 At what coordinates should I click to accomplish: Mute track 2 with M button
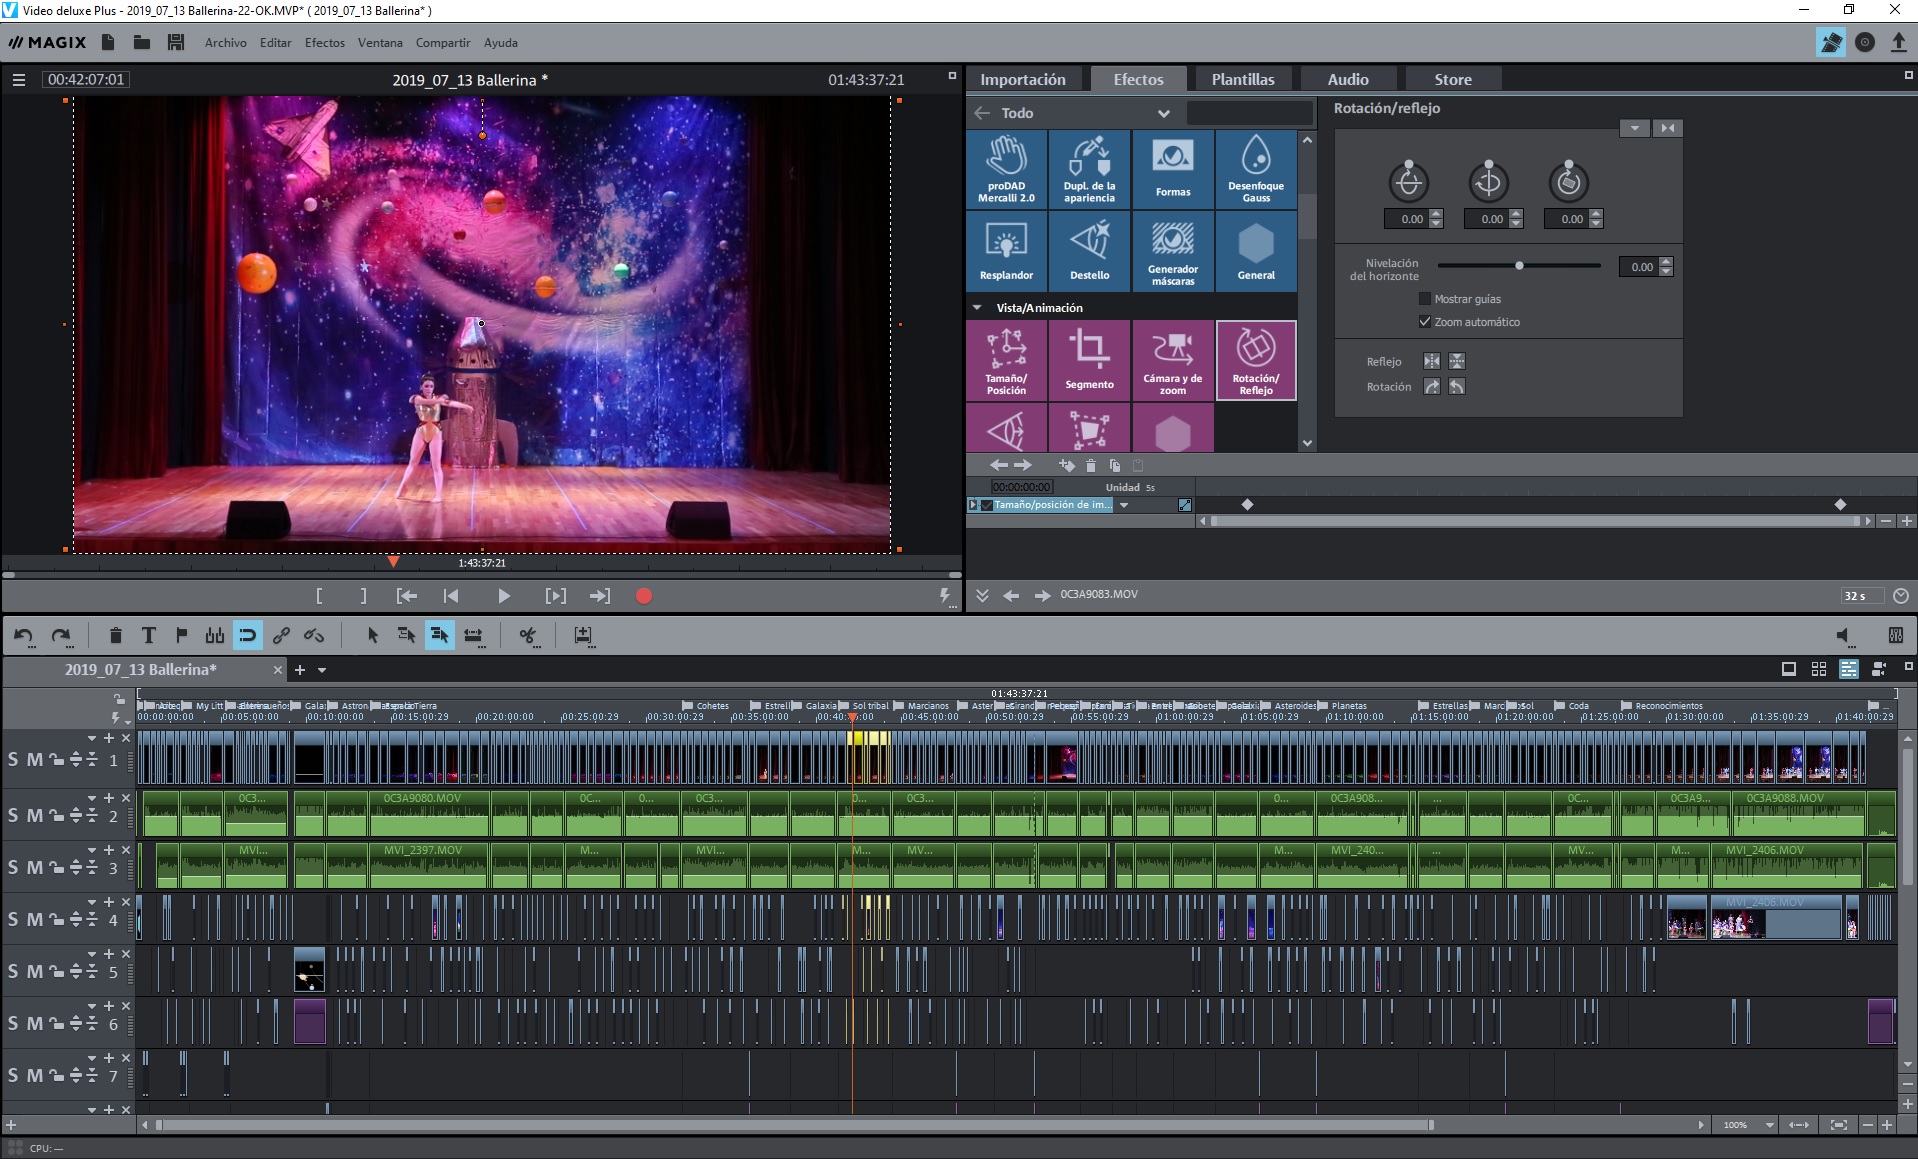[35, 816]
